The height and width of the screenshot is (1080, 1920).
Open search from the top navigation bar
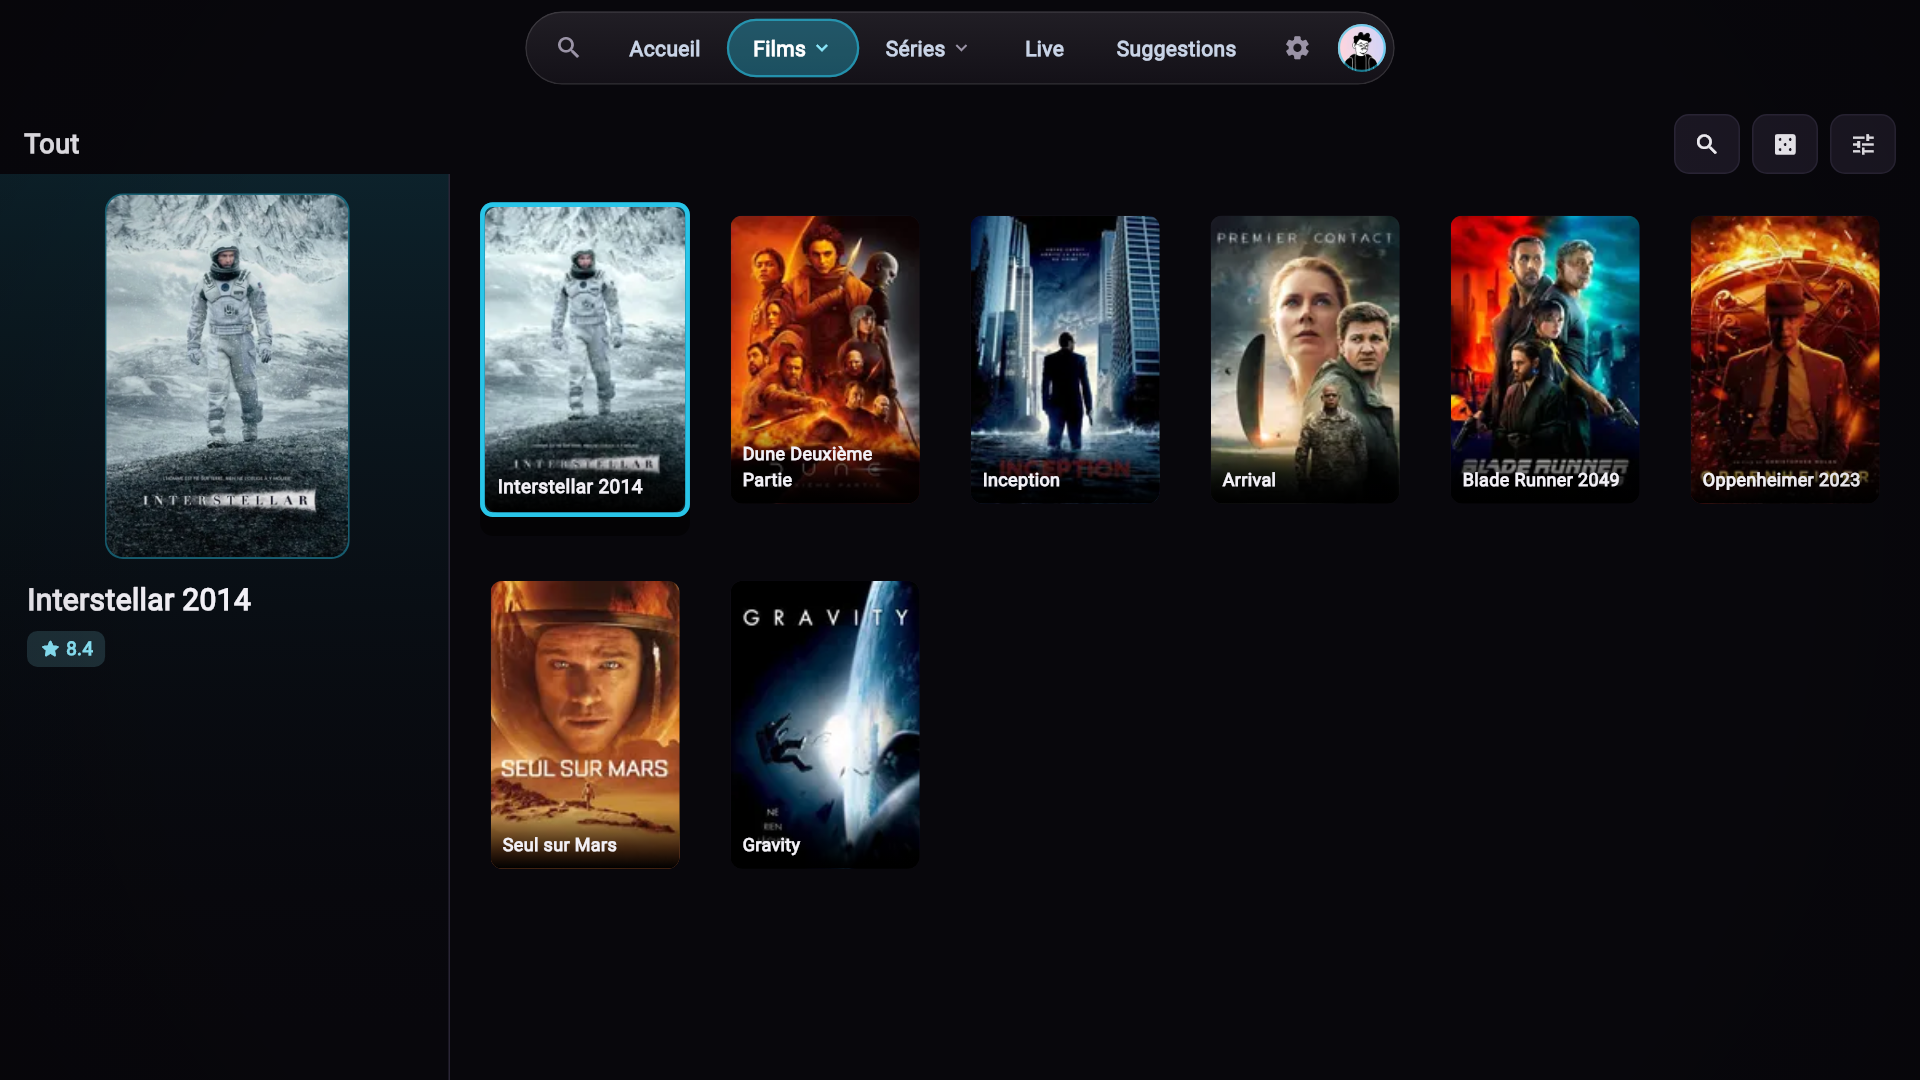(568, 48)
